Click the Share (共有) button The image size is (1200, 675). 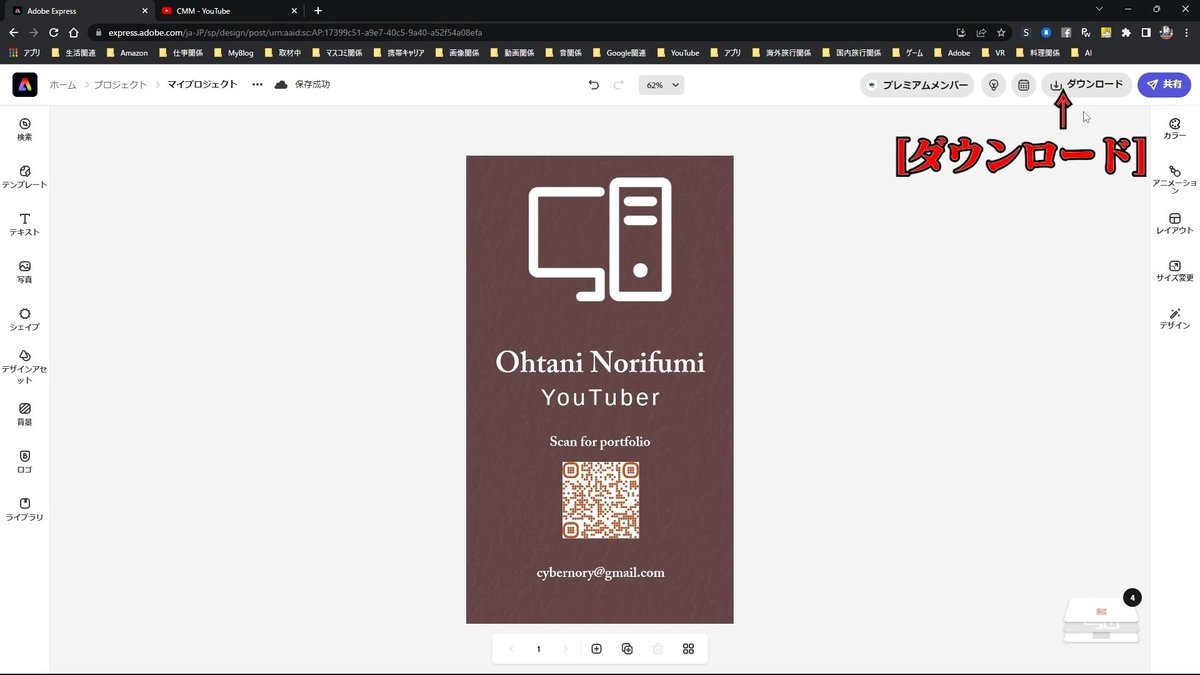pyautogui.click(x=1164, y=85)
